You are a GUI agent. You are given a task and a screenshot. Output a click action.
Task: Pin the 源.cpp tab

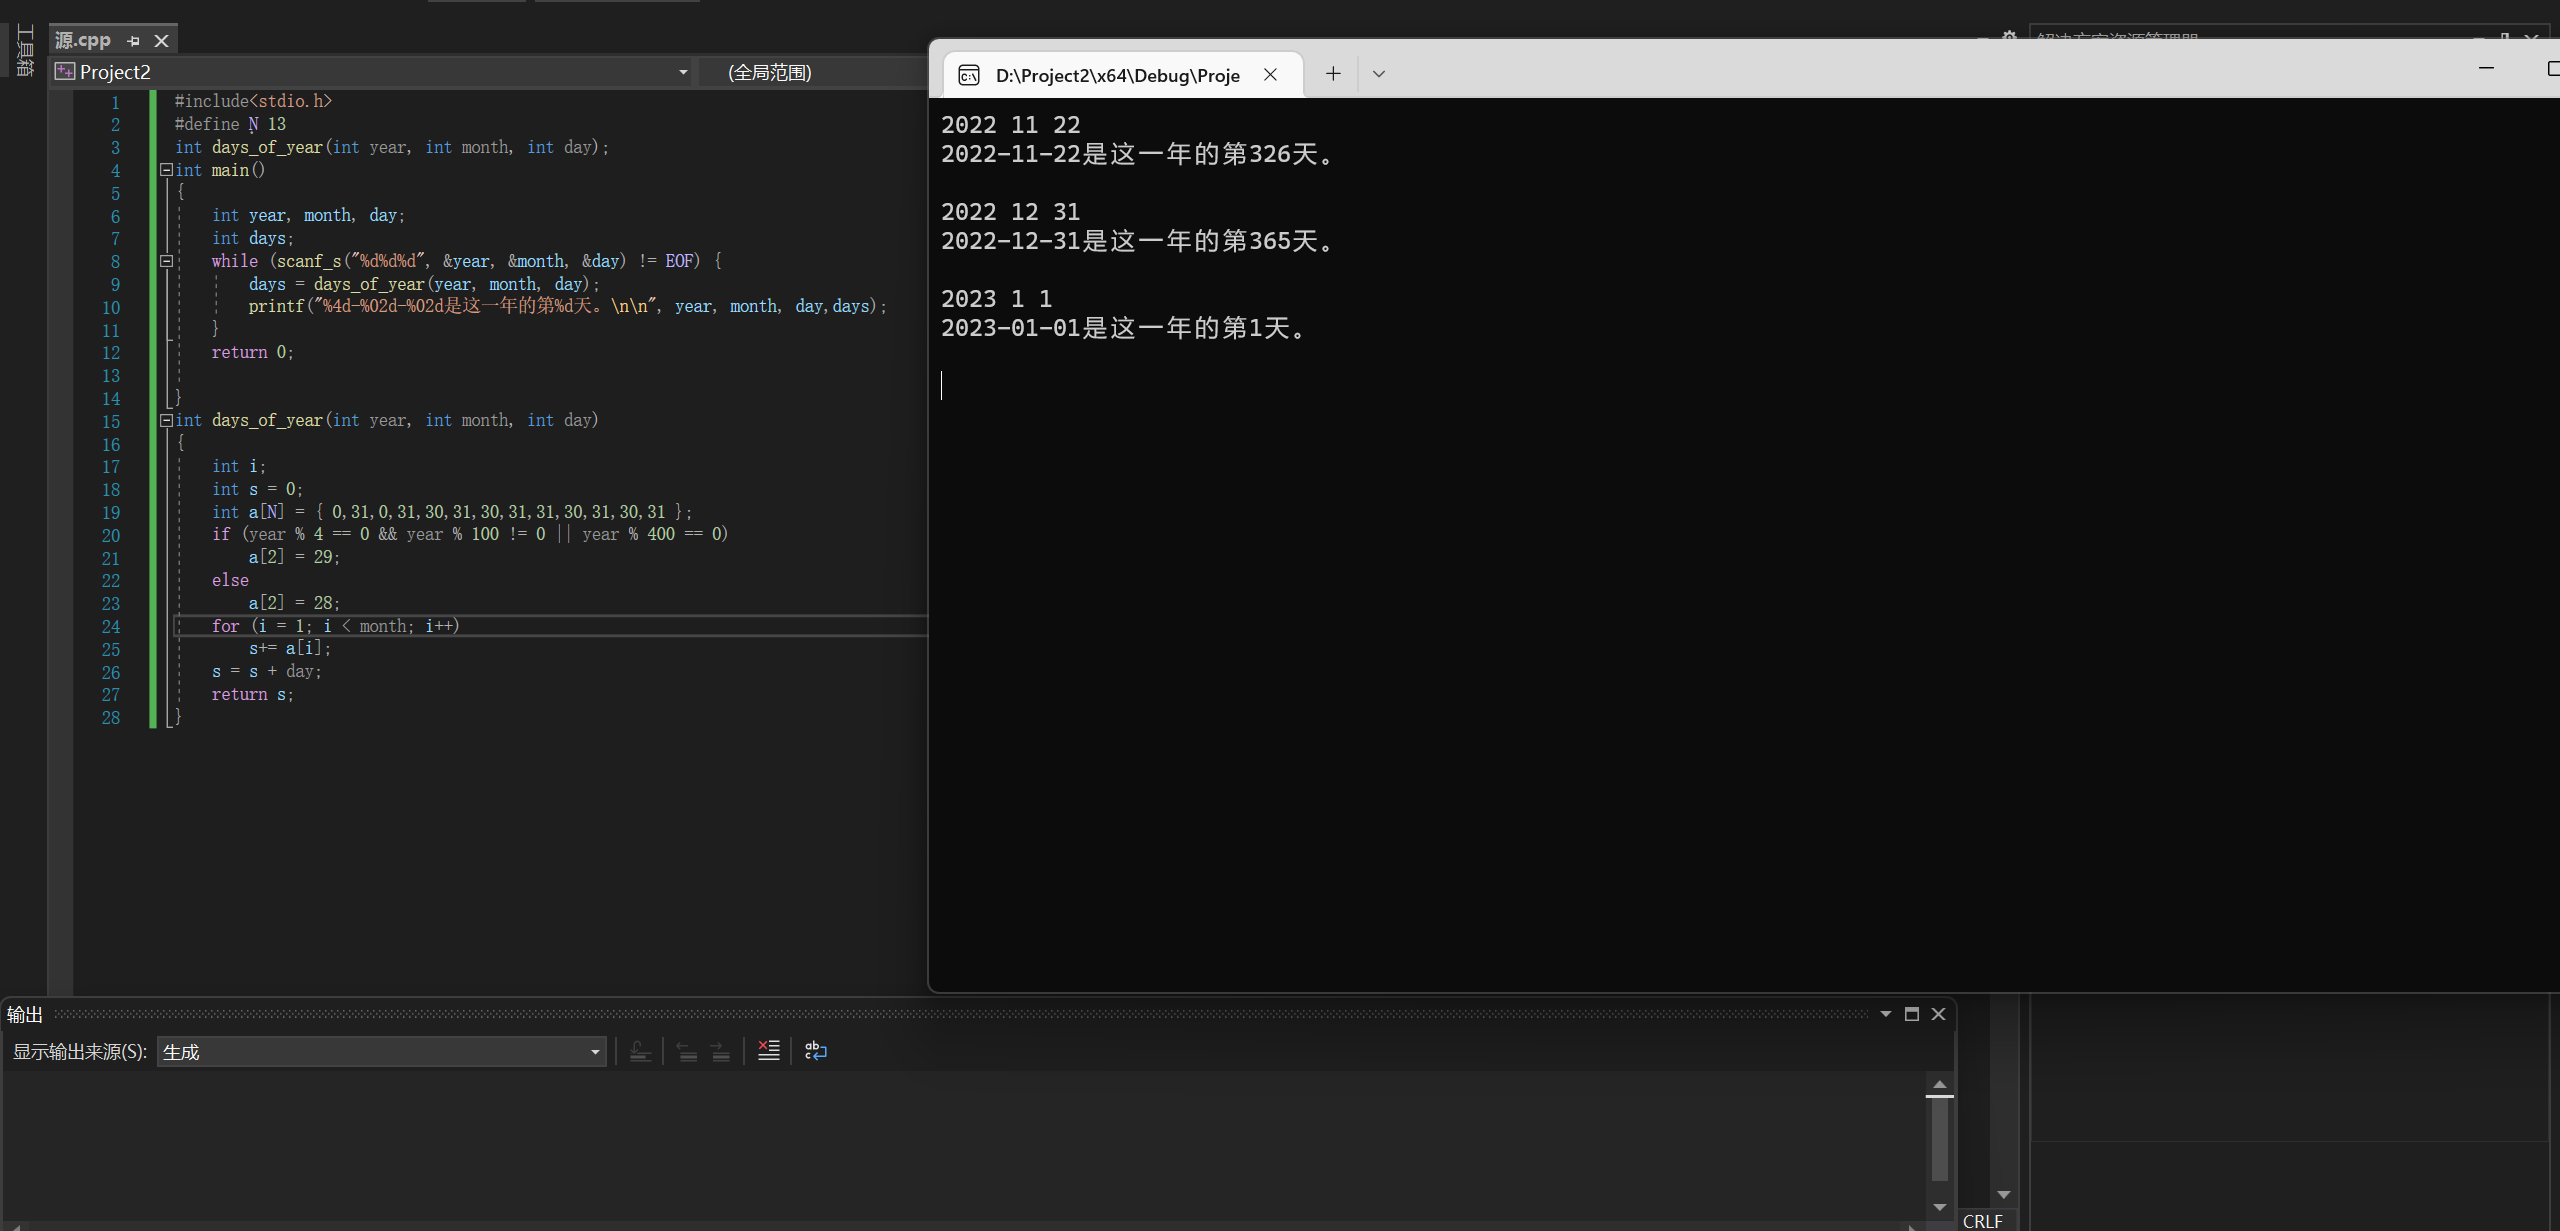pyautogui.click(x=134, y=41)
